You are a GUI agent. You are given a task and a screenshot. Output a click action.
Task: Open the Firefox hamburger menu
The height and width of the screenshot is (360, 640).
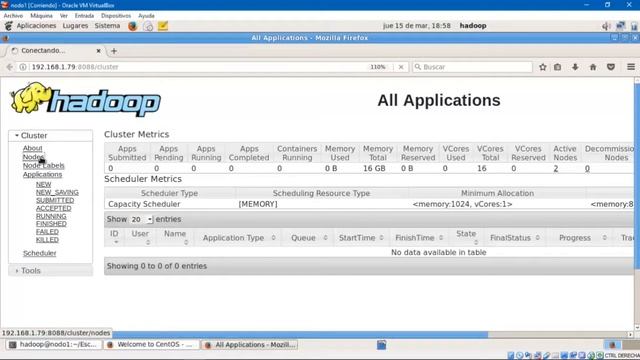(x=631, y=67)
